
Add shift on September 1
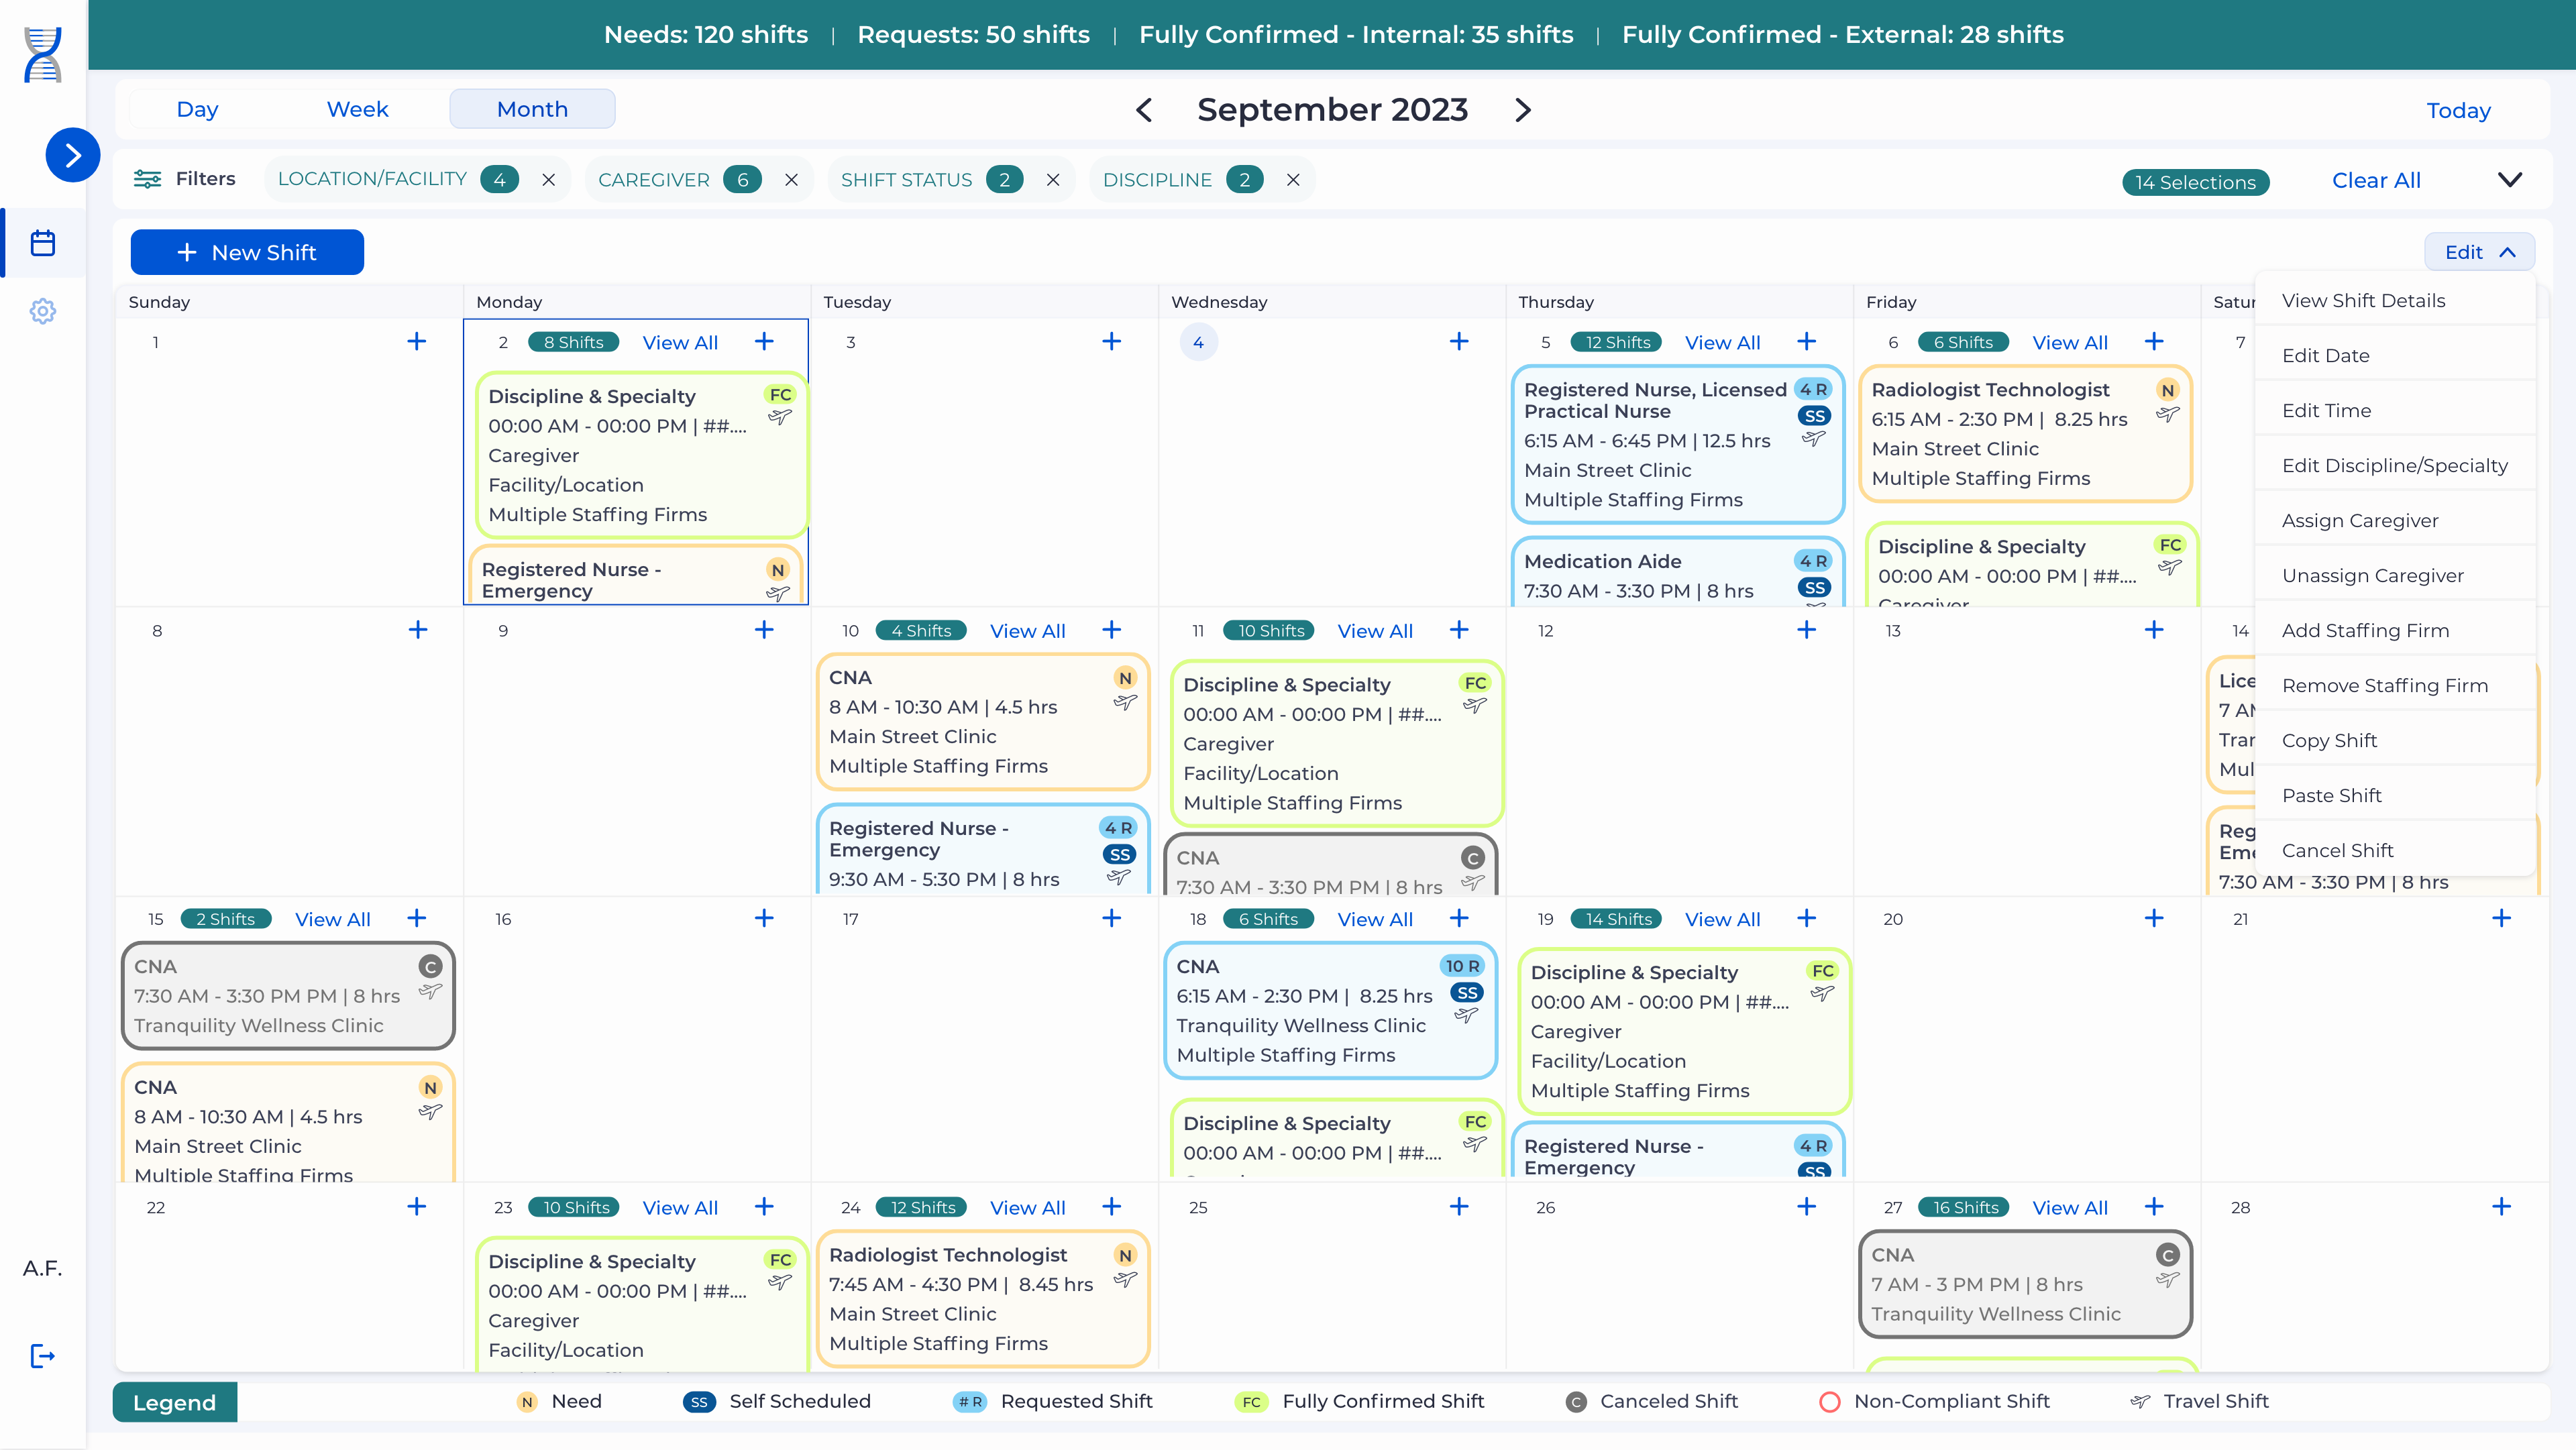[417, 342]
